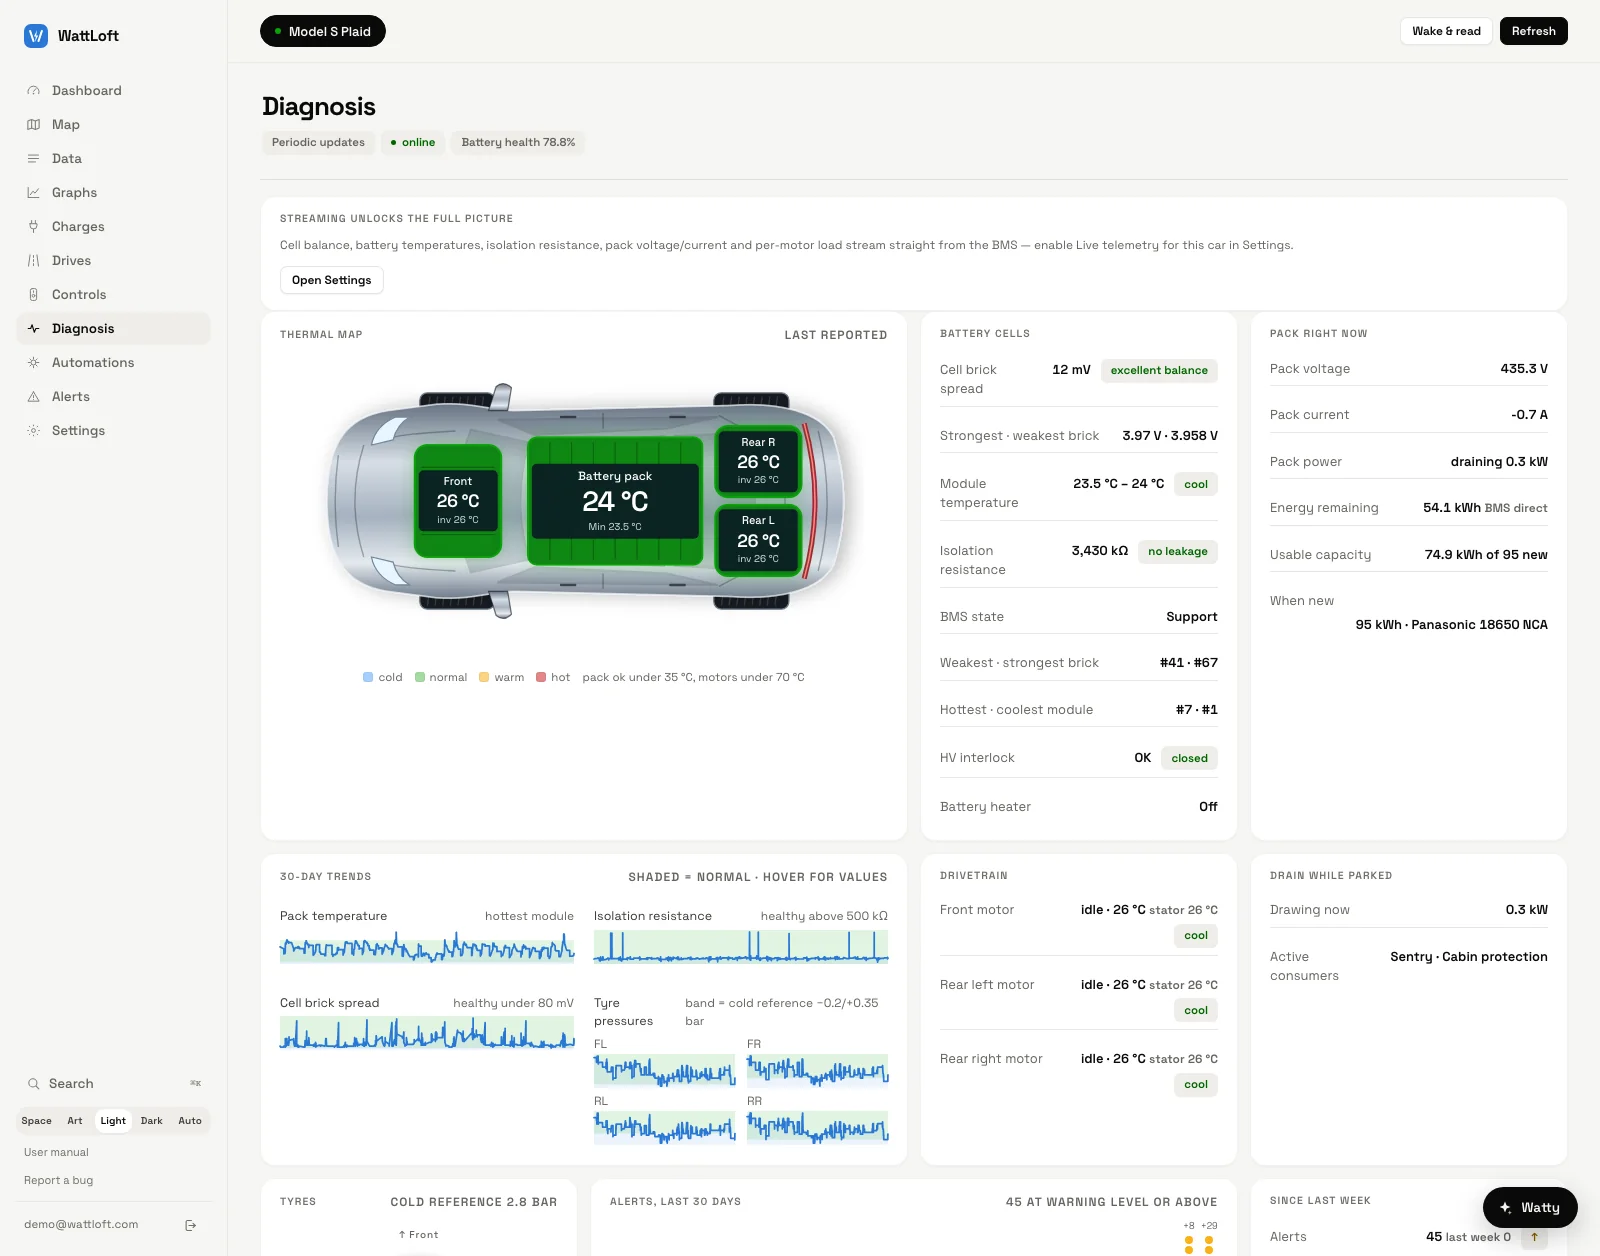Click the Data list icon in sidebar
Screen dimensions: 1600x1256
(x=33, y=159)
